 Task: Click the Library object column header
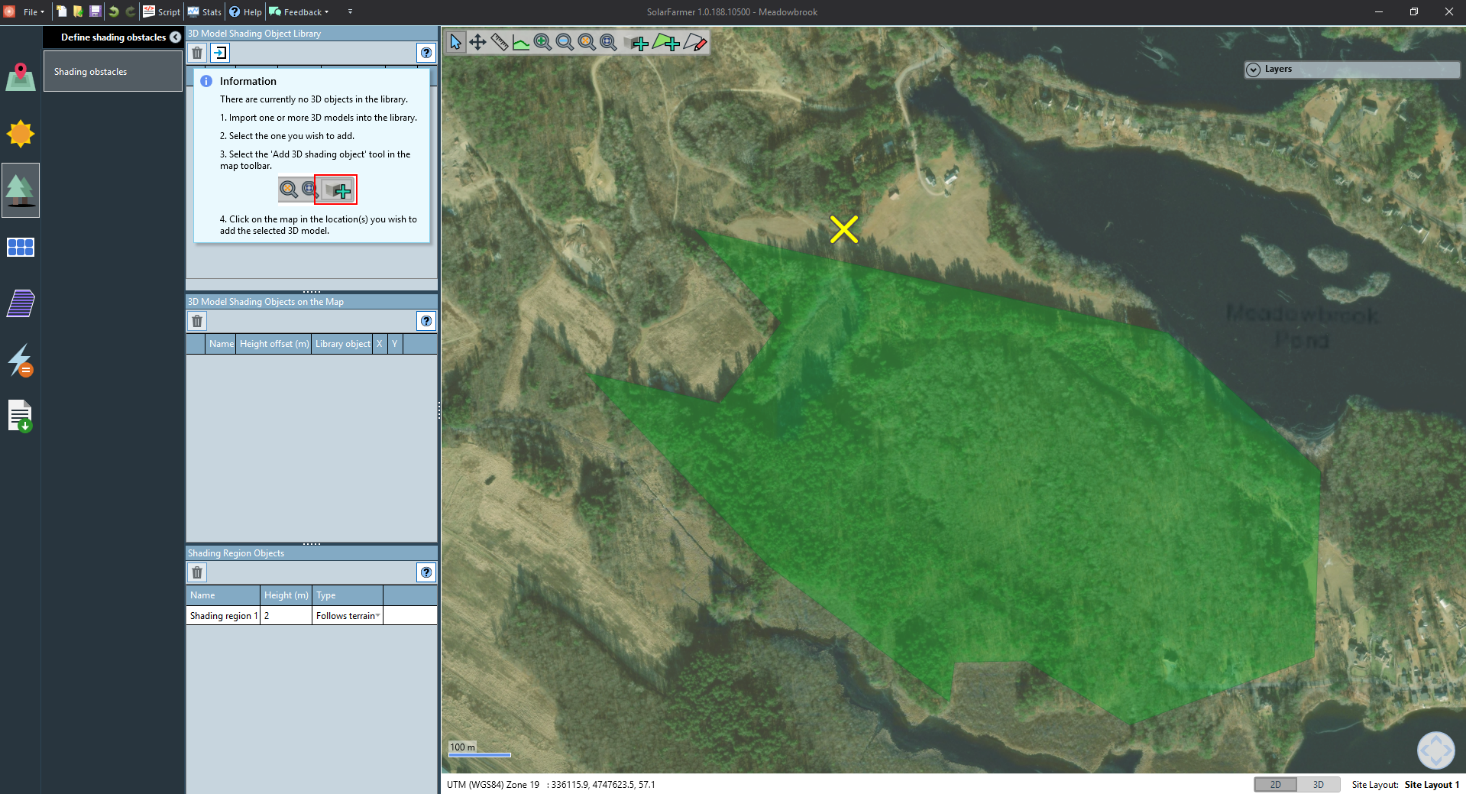342,344
